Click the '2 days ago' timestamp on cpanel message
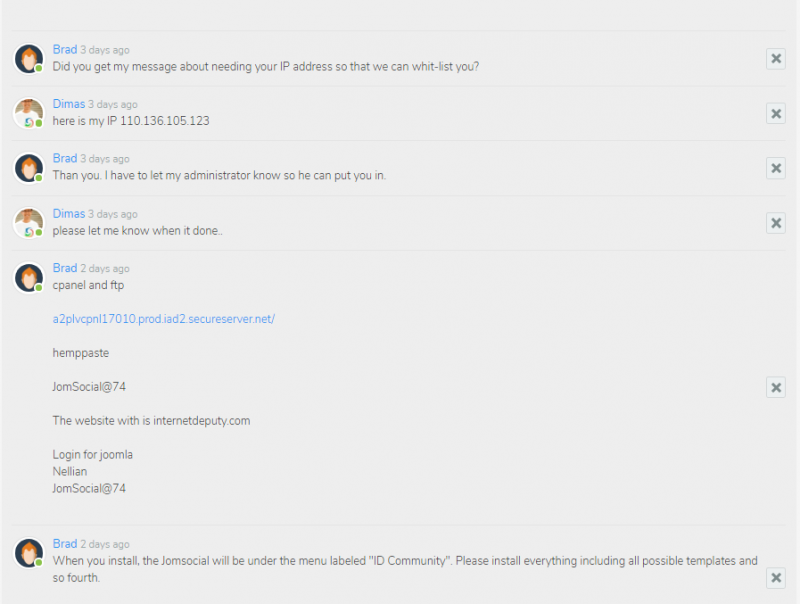The width and height of the screenshot is (800, 604). (105, 269)
